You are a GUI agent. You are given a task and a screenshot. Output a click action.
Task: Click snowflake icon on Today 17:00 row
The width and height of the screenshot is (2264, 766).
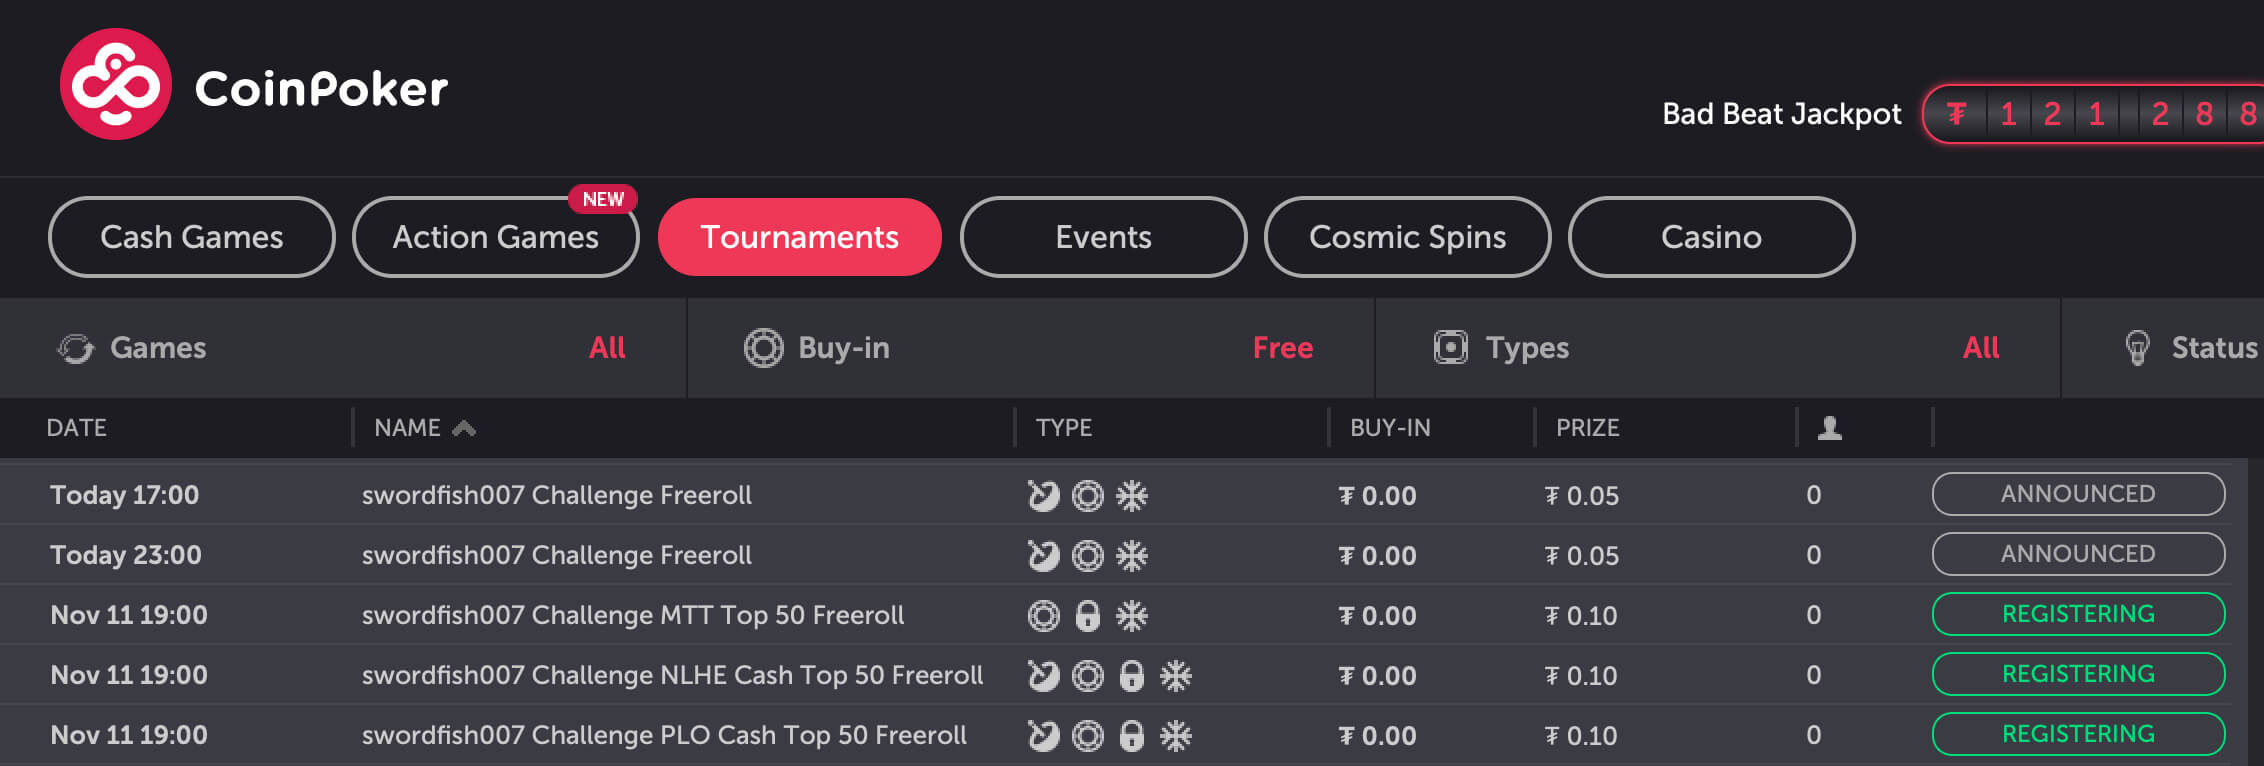pyautogui.click(x=1131, y=496)
